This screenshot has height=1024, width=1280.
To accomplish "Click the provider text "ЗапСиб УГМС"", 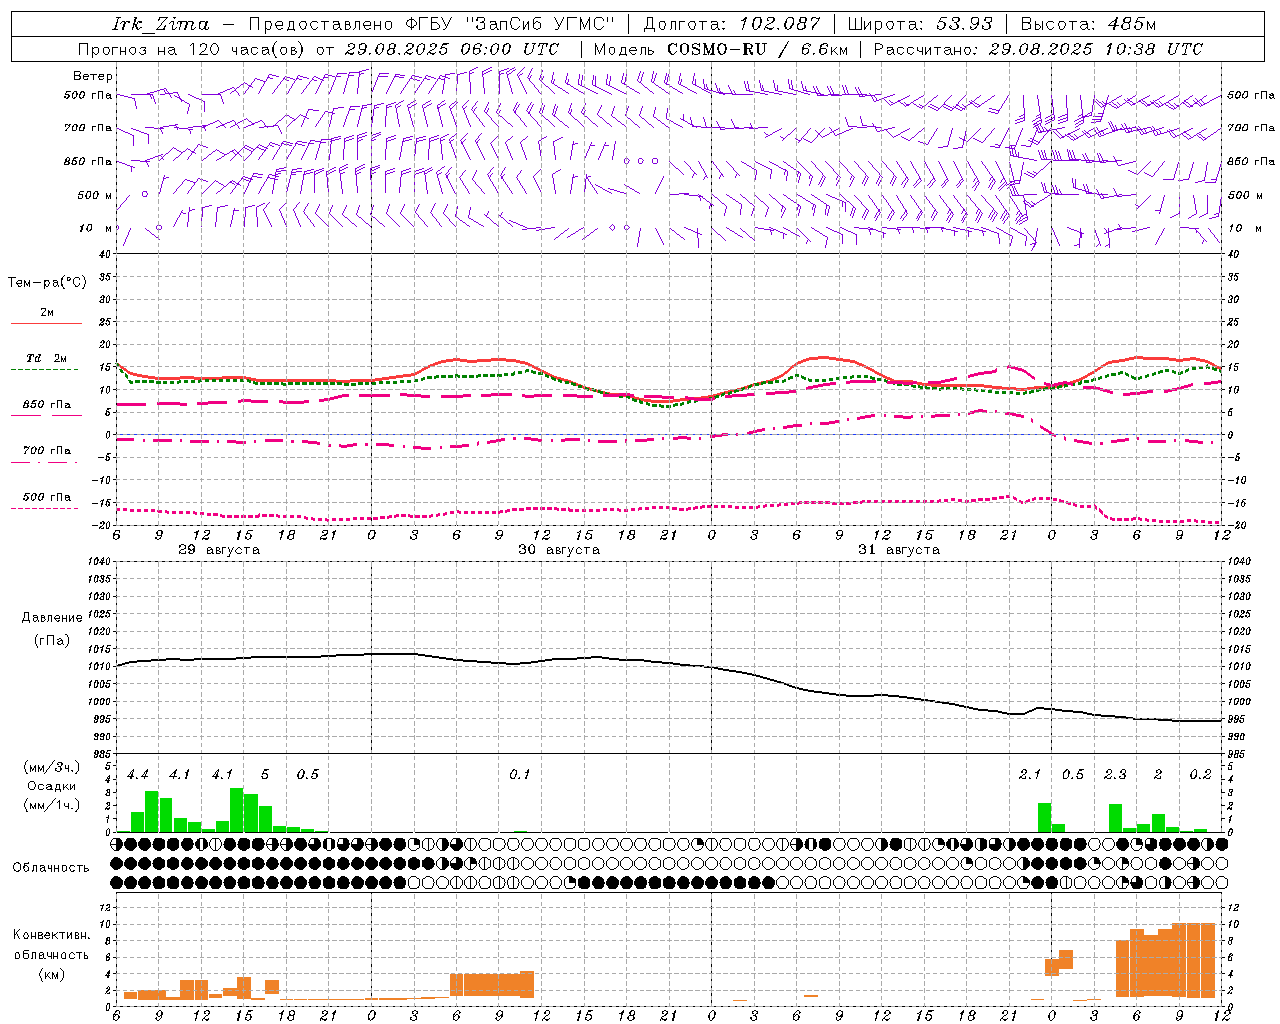I will coord(540,24).
